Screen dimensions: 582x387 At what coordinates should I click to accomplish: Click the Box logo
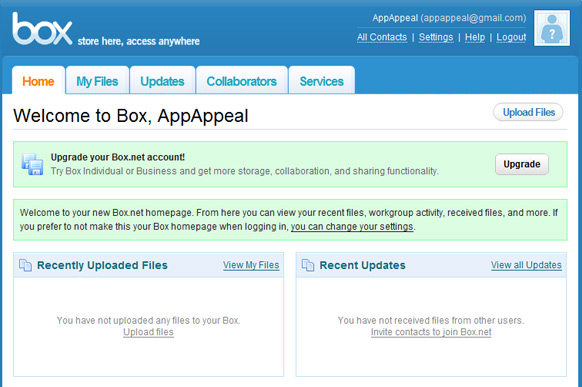(42, 29)
